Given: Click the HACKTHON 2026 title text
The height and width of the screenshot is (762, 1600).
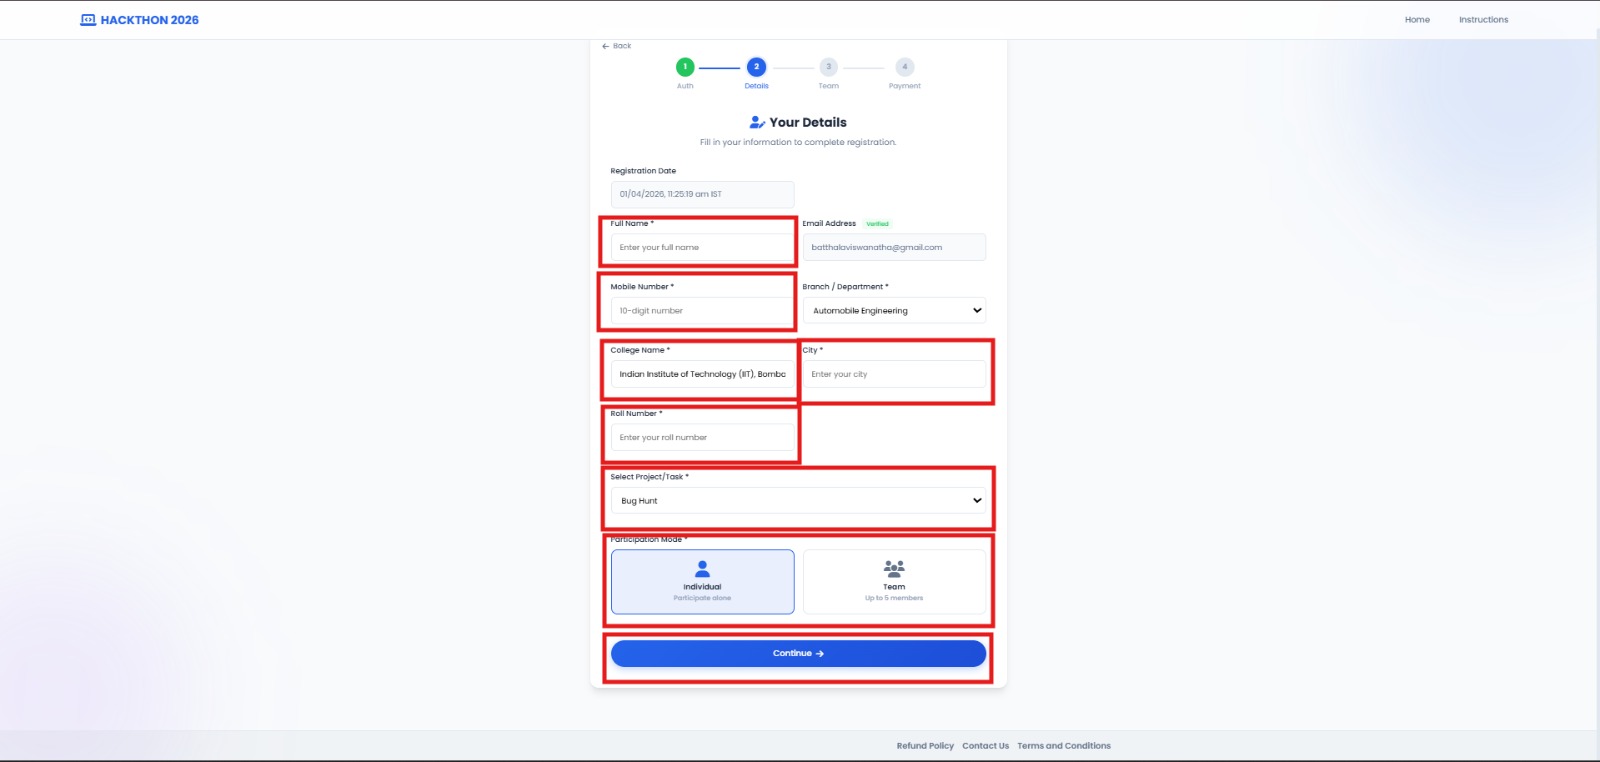Looking at the screenshot, I should (x=150, y=20).
